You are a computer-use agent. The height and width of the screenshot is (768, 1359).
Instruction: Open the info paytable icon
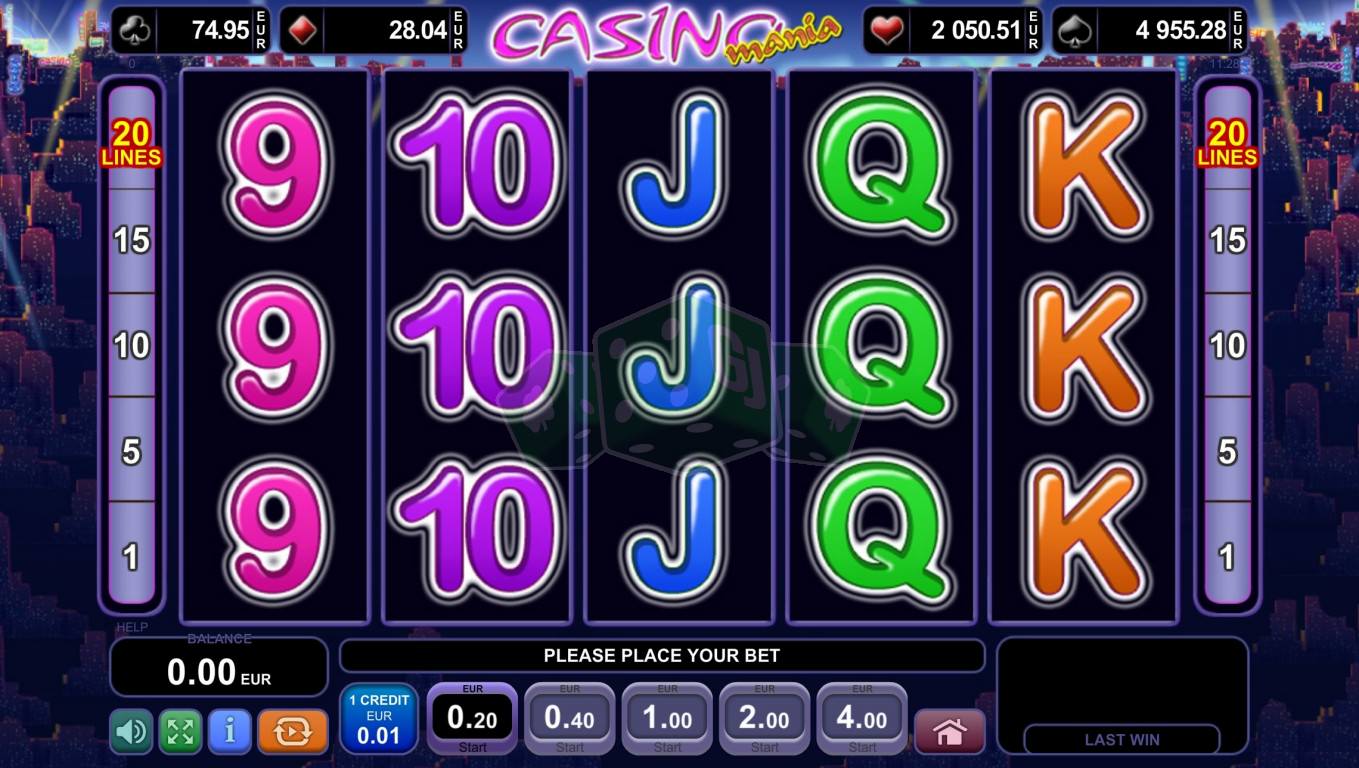tap(230, 732)
